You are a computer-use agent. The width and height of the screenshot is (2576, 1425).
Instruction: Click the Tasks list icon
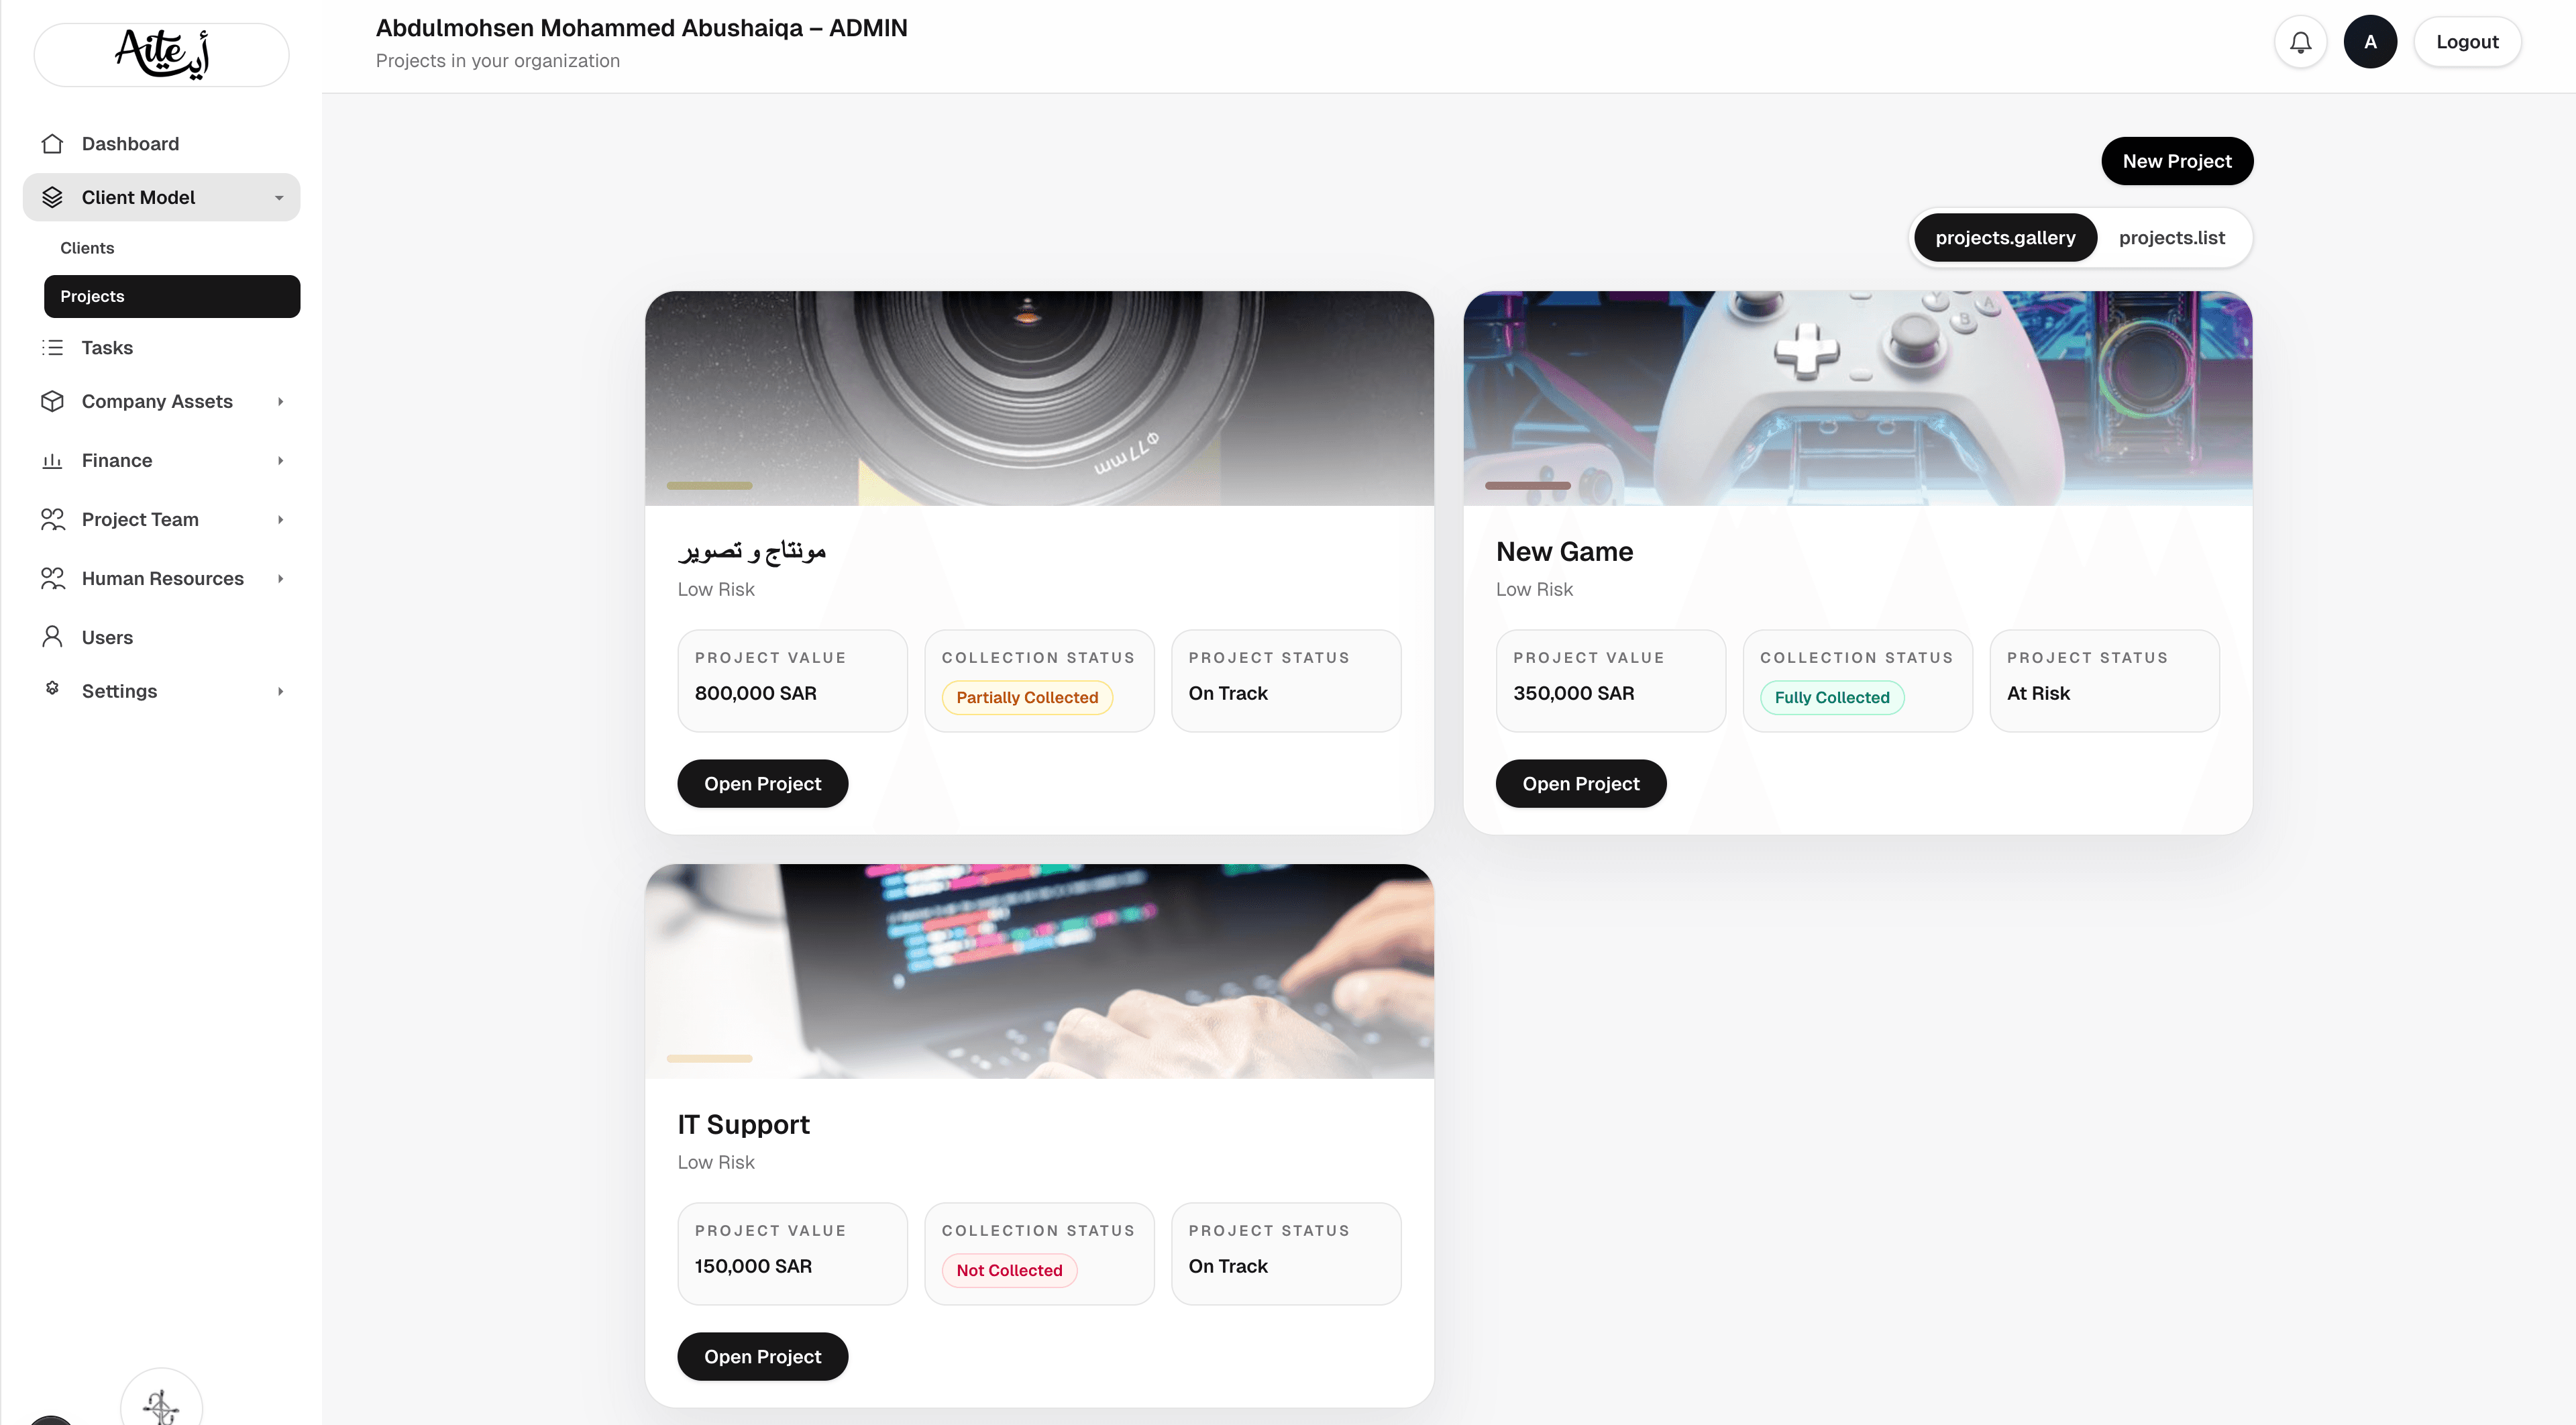53,348
